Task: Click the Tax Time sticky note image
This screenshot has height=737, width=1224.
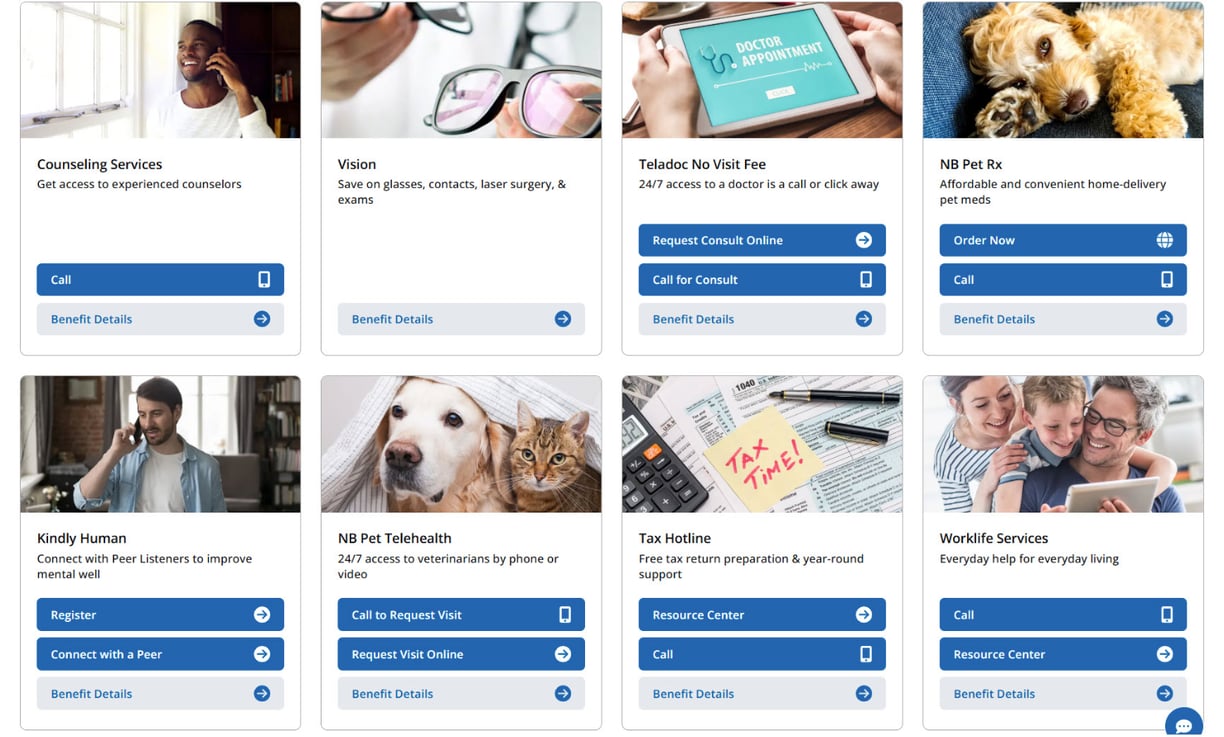Action: click(x=761, y=445)
